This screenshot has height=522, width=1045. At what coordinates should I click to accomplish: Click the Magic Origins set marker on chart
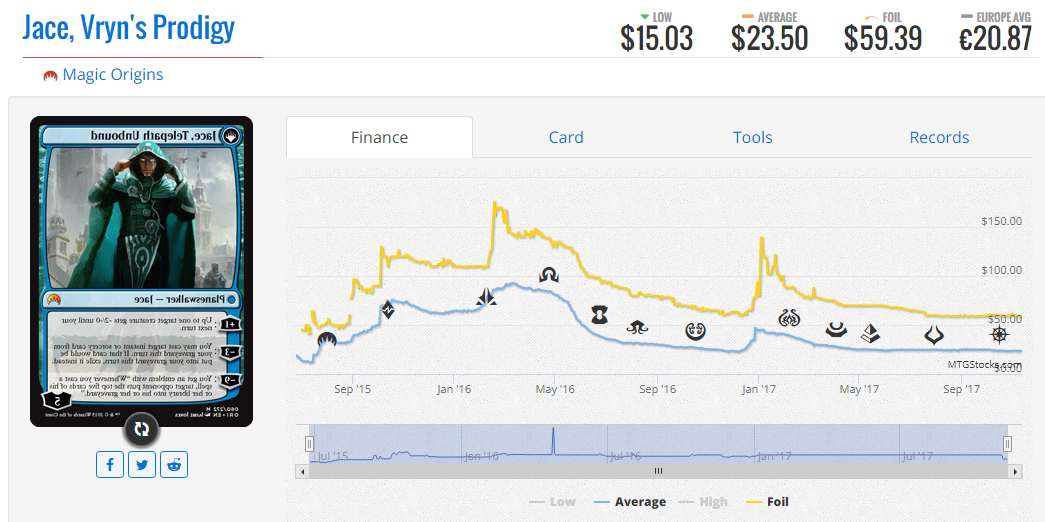point(326,339)
